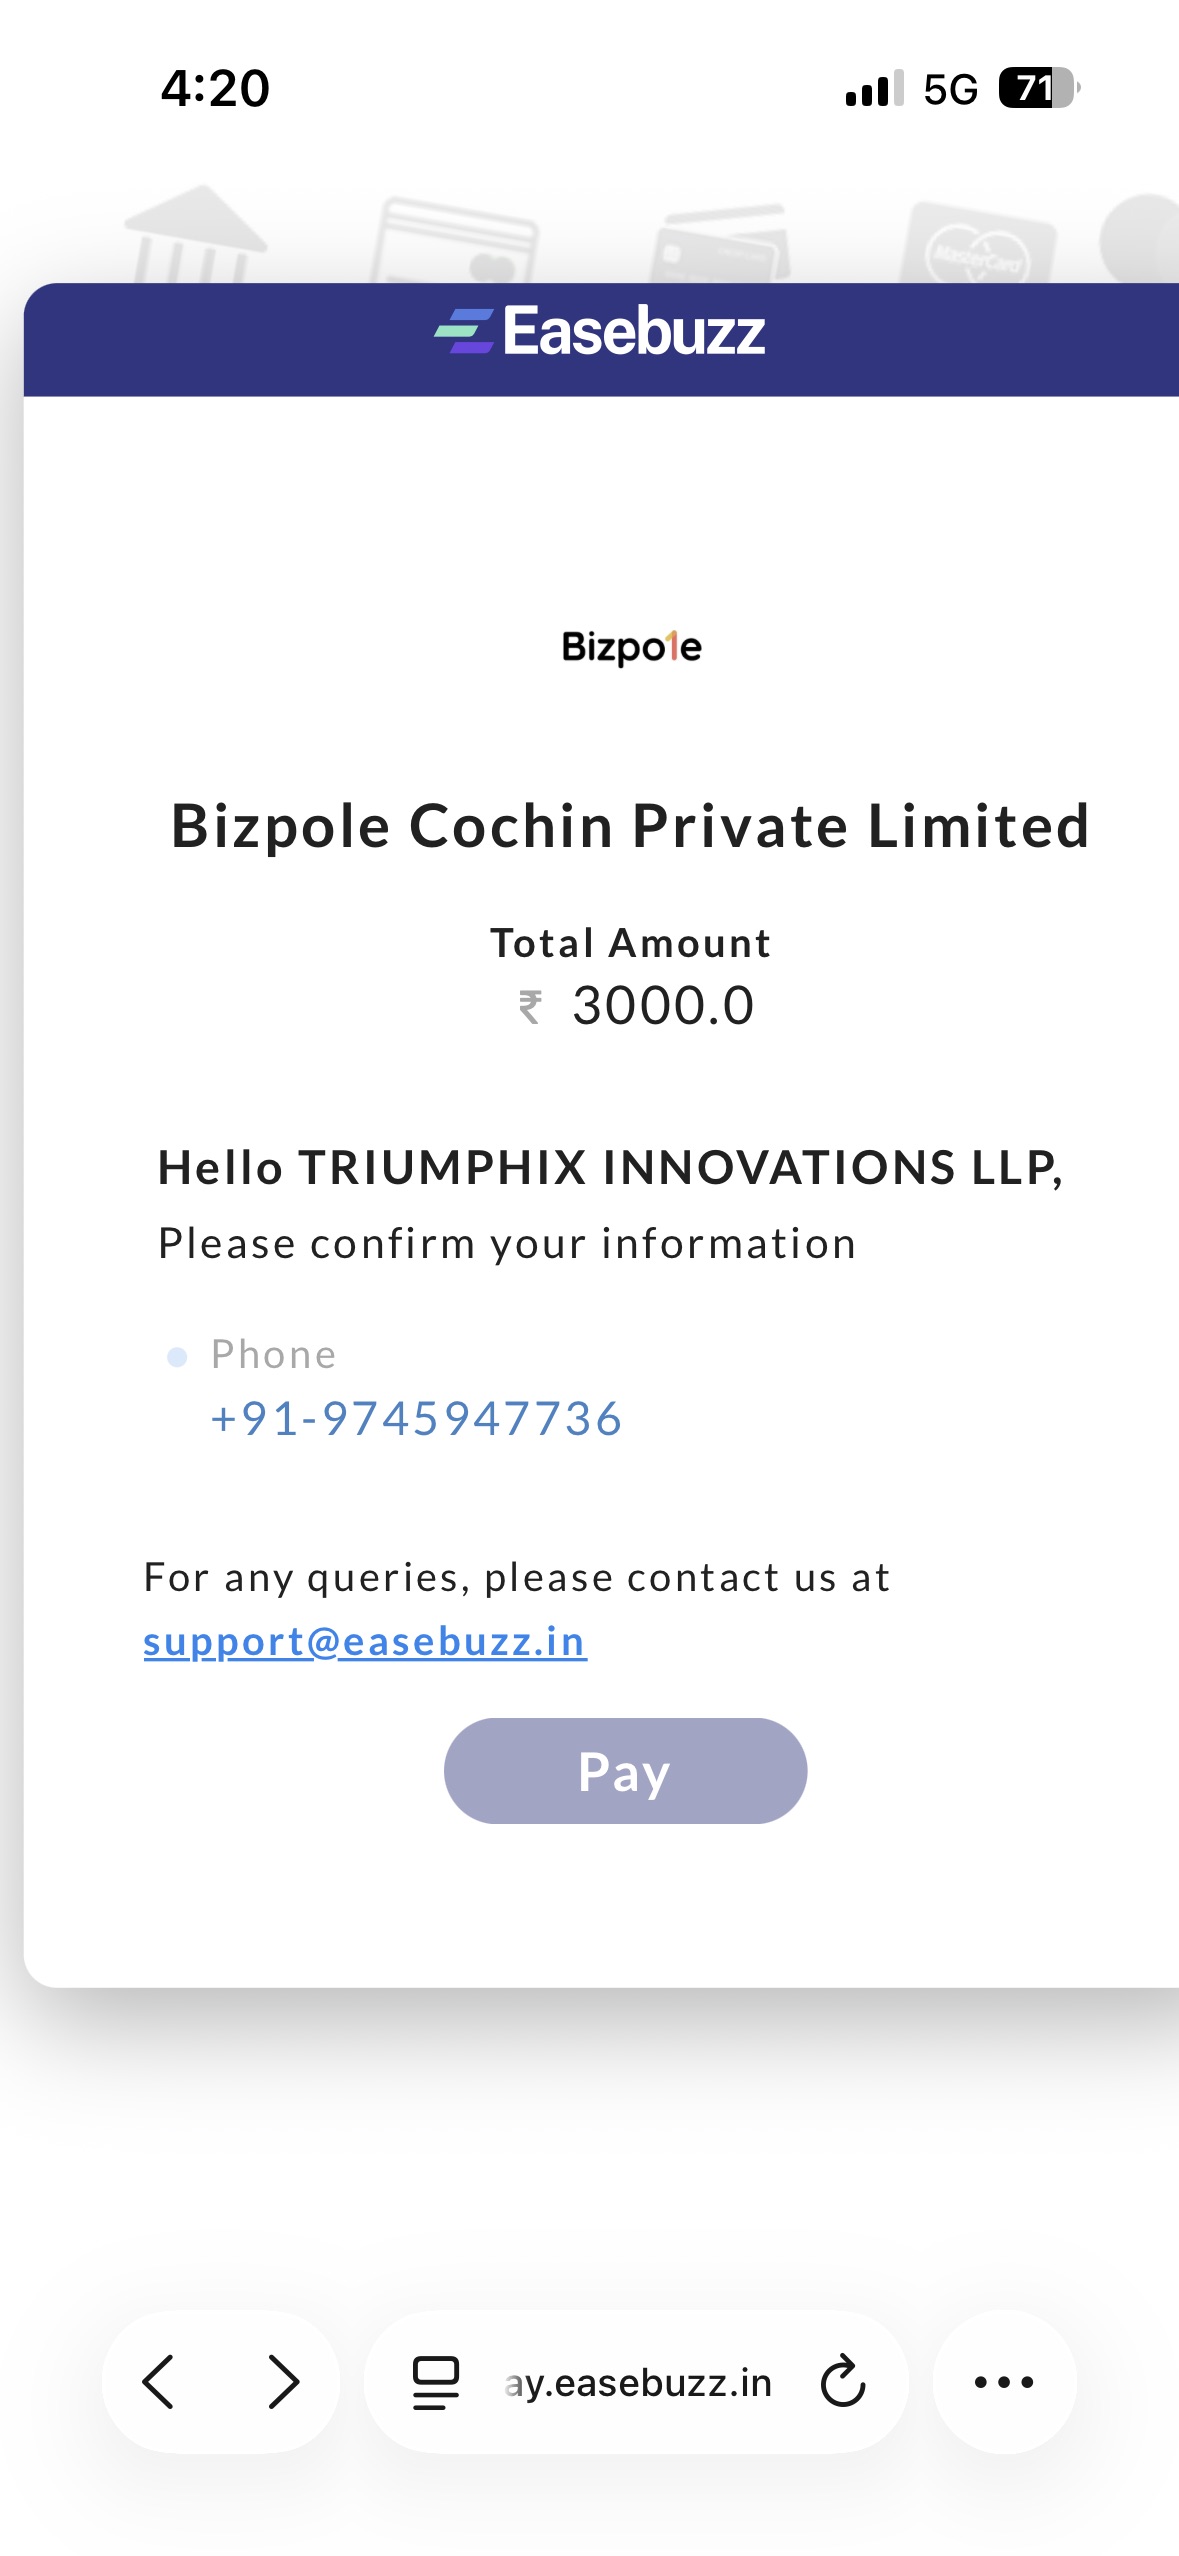Click the rupee symbol beside the amount
Image resolution: width=1179 pixels, height=2556 pixels.
(530, 1006)
